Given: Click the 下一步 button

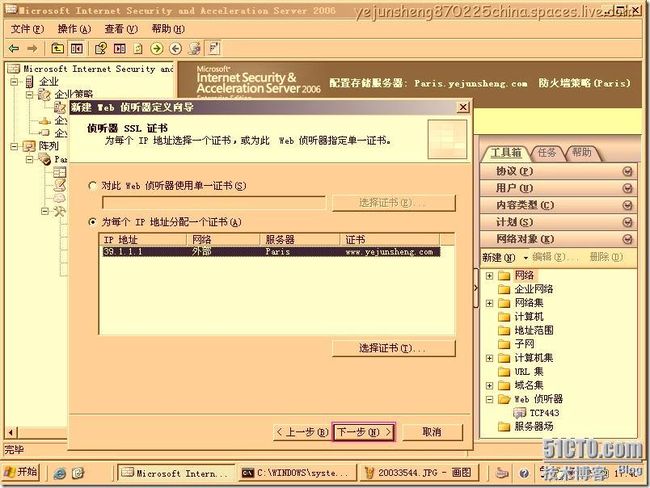Looking at the screenshot, I should 364,432.
